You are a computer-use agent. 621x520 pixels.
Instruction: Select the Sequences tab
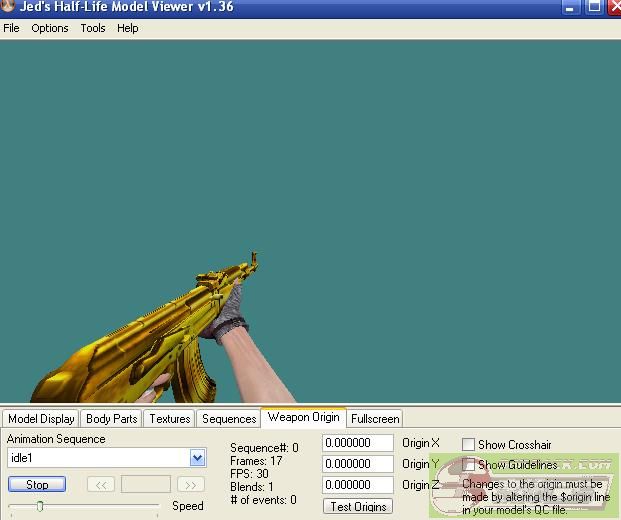(x=229, y=419)
